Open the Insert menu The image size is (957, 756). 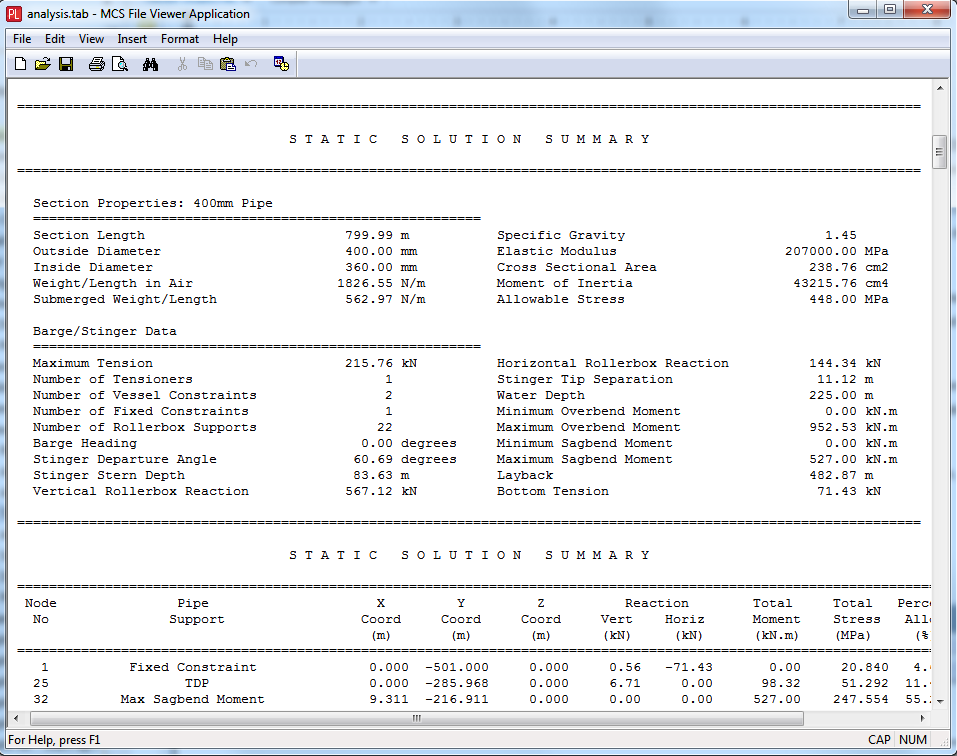pos(132,39)
